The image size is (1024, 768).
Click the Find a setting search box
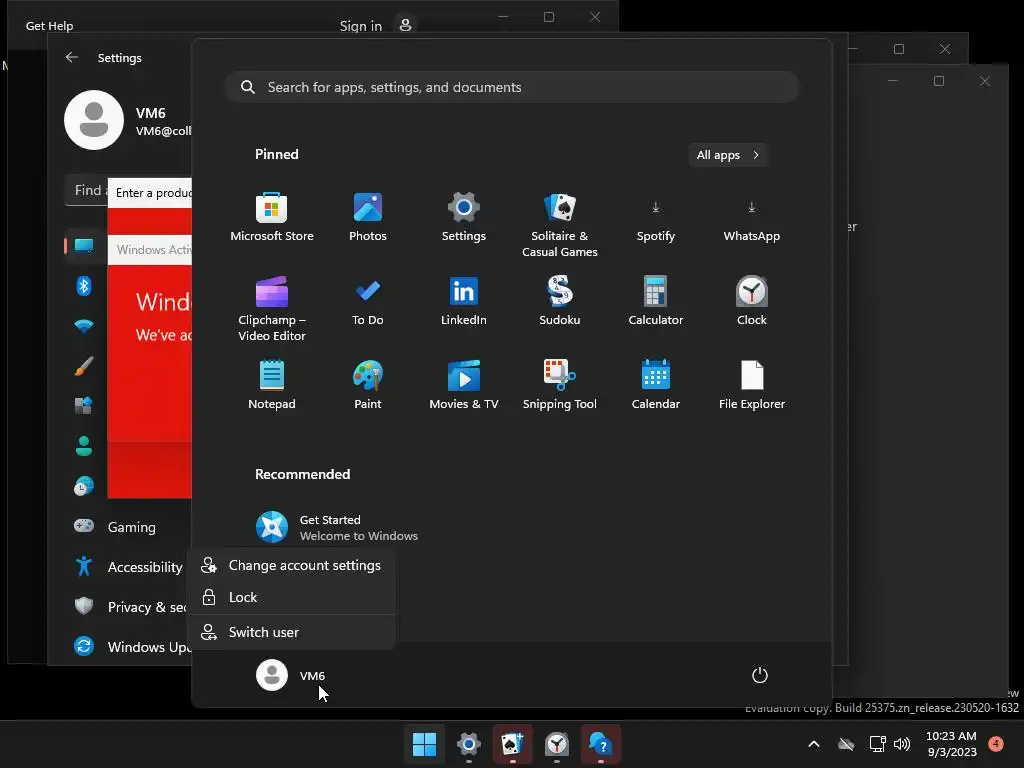point(86,191)
